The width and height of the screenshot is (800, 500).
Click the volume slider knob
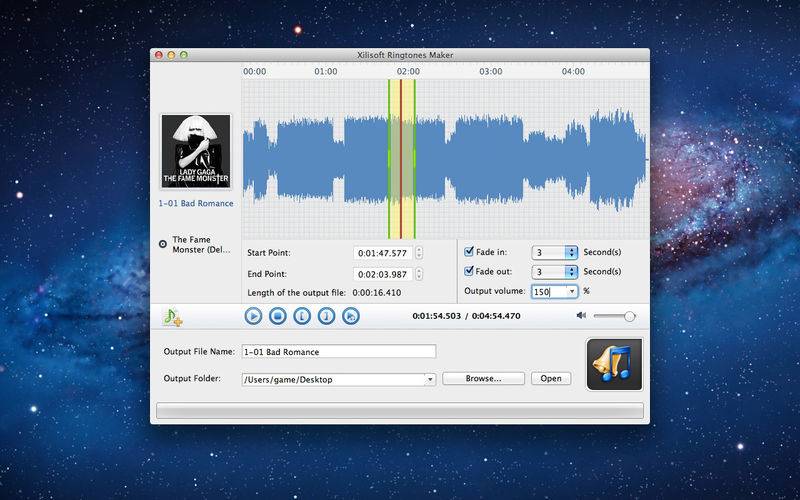coord(630,316)
